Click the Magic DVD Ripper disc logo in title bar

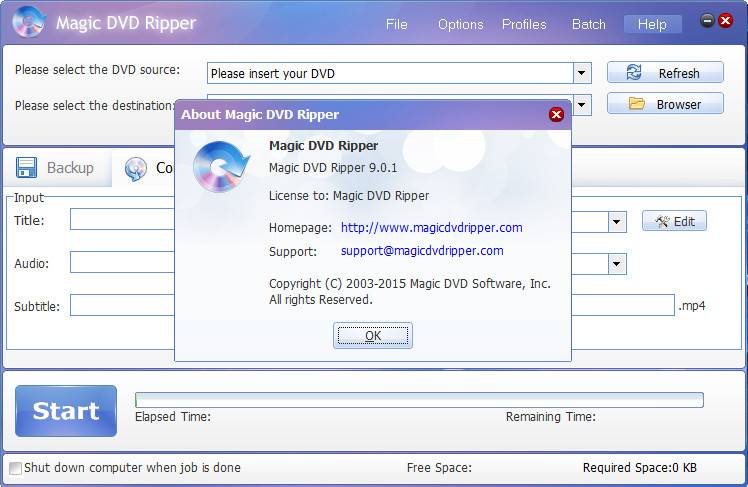coord(29,21)
